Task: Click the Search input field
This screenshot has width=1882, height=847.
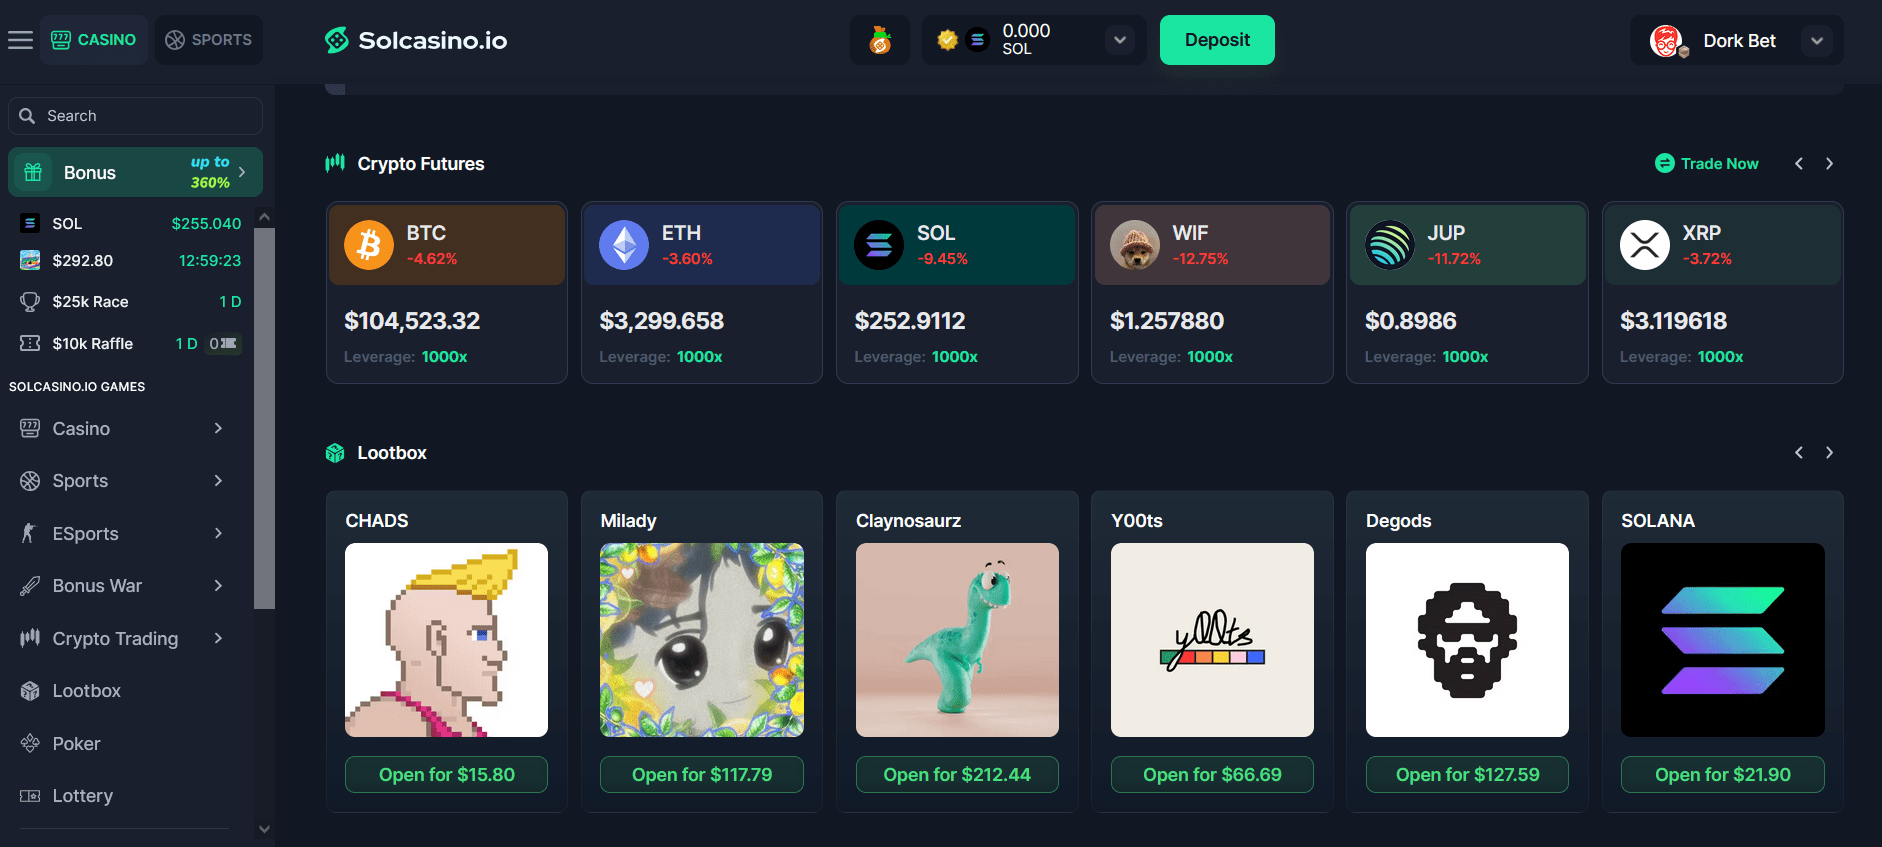Action: pos(135,116)
